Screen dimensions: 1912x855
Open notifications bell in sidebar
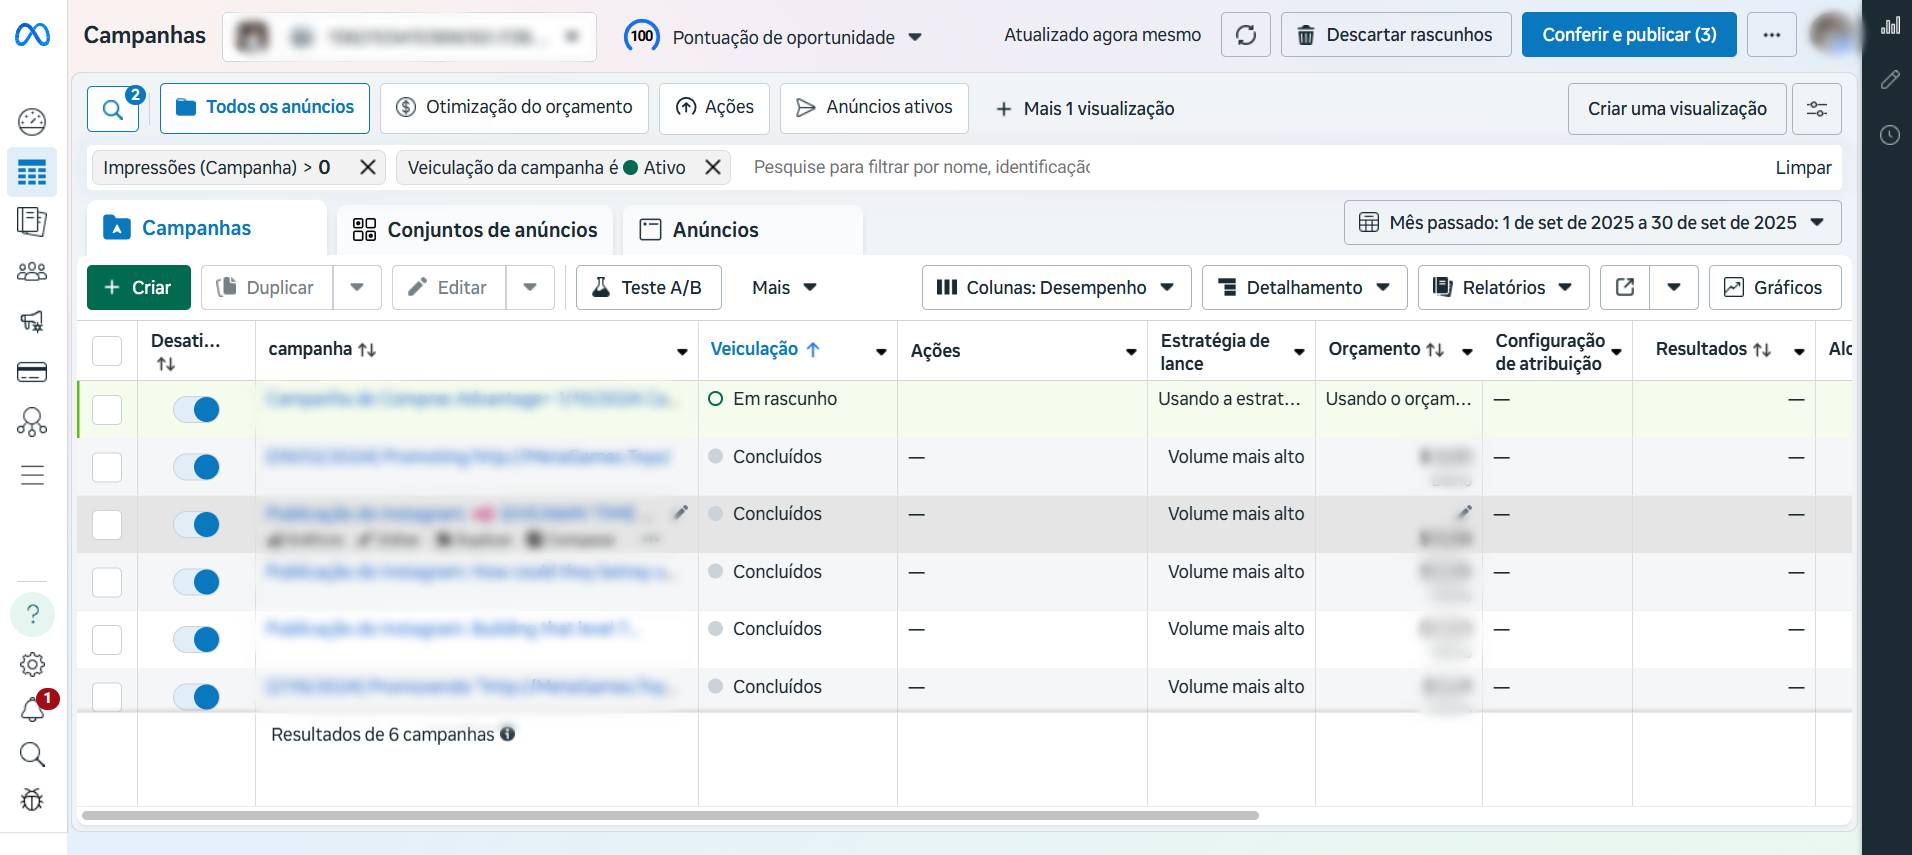(32, 710)
